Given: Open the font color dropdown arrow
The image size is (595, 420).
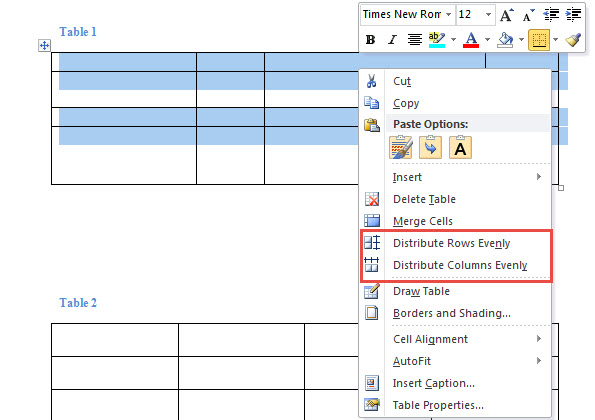Looking at the screenshot, I should (487, 39).
